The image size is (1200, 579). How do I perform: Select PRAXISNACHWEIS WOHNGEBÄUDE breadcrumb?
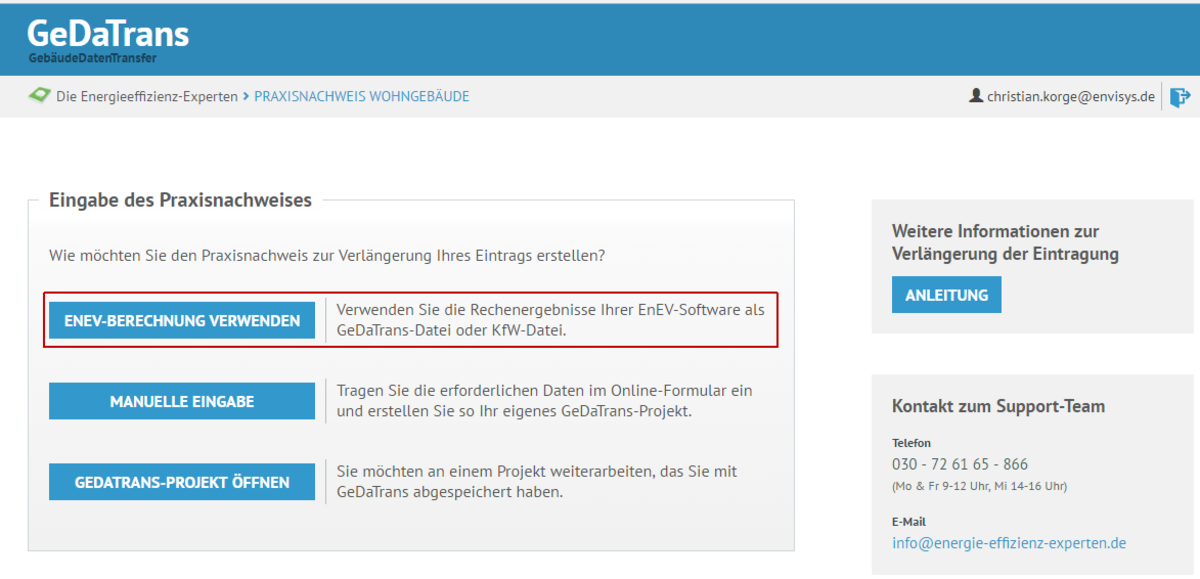[x=362, y=97]
